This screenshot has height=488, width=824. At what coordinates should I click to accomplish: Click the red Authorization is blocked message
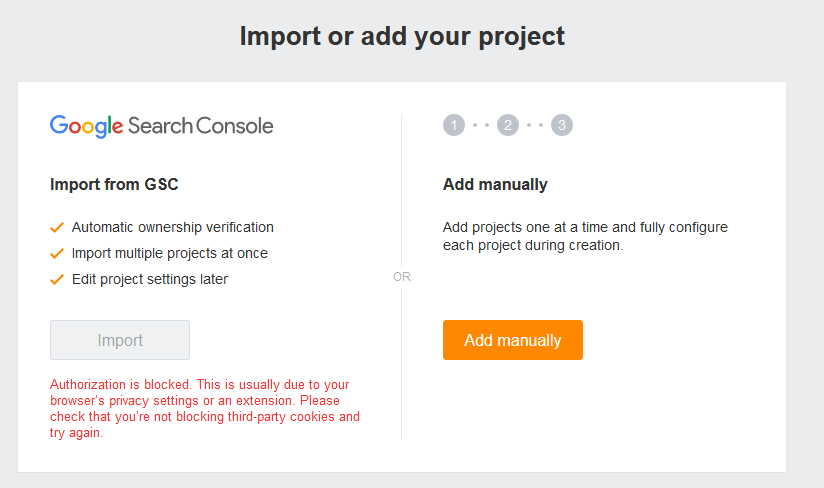(x=205, y=408)
